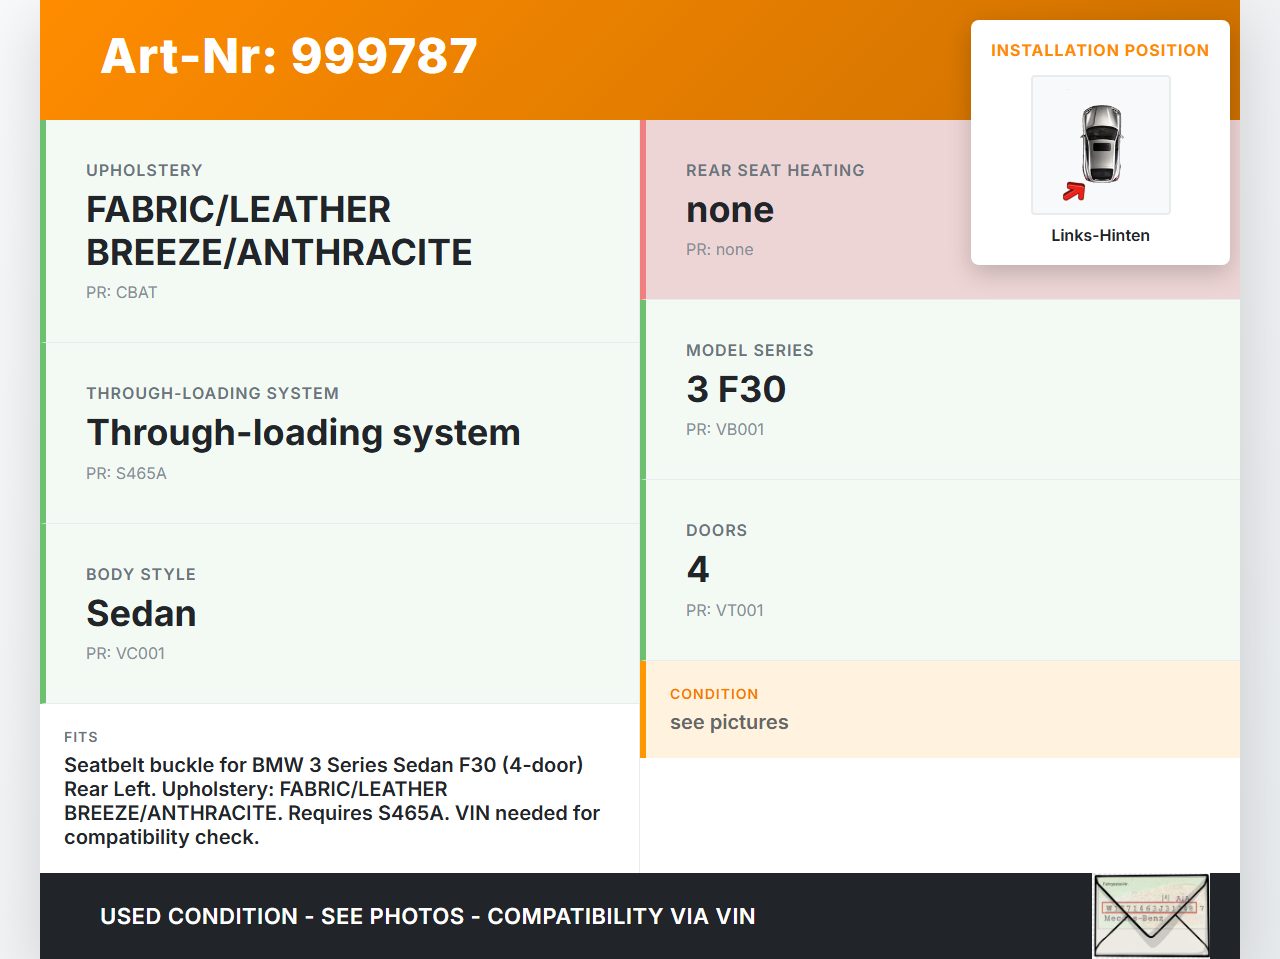
Task: Click REAR SEAT HEATING label
Action: click(x=775, y=170)
